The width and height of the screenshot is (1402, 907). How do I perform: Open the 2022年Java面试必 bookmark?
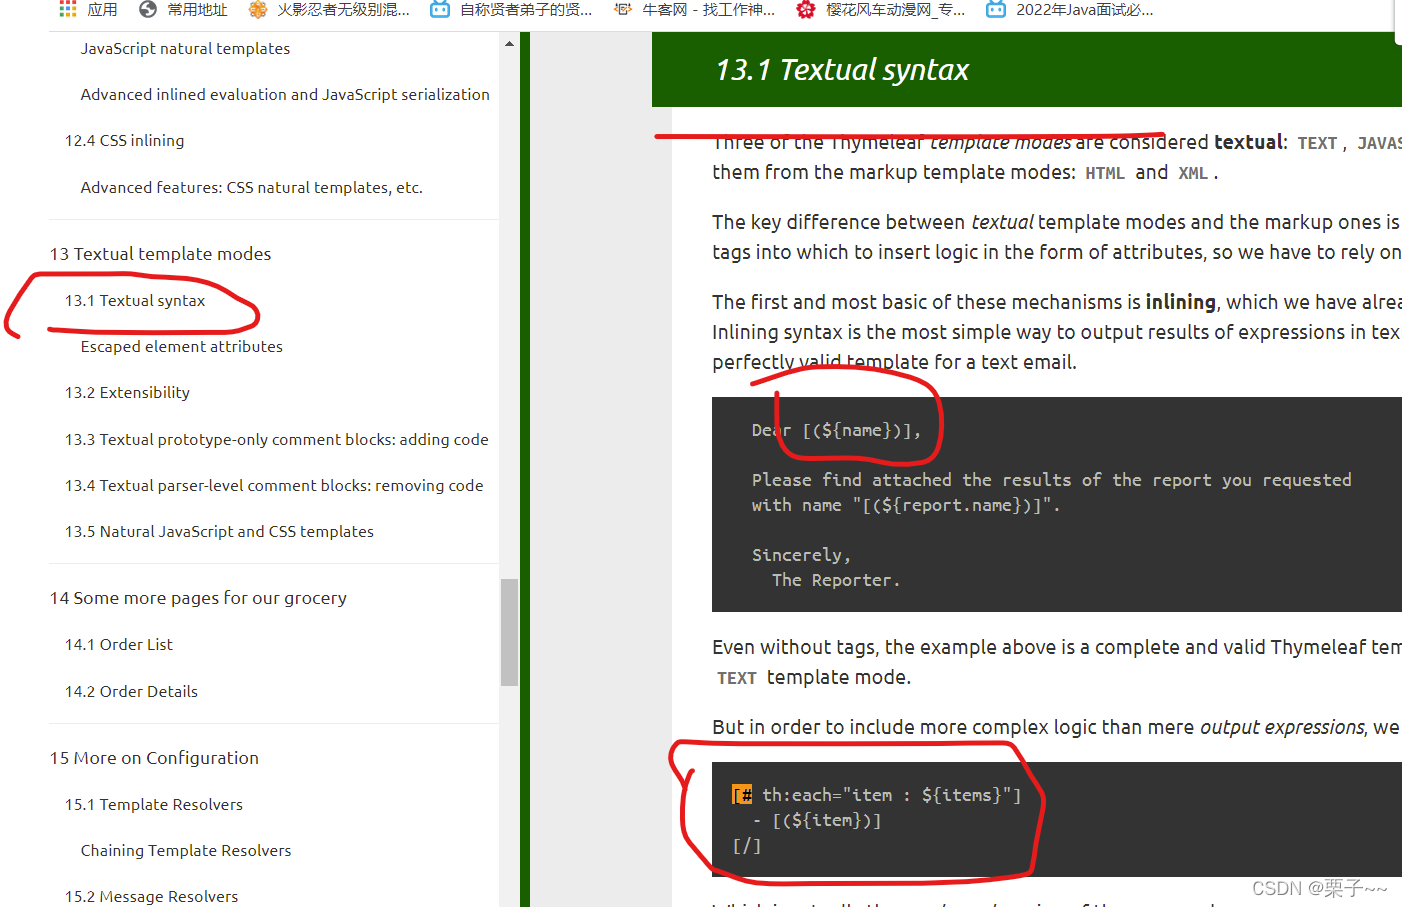click(x=1084, y=9)
